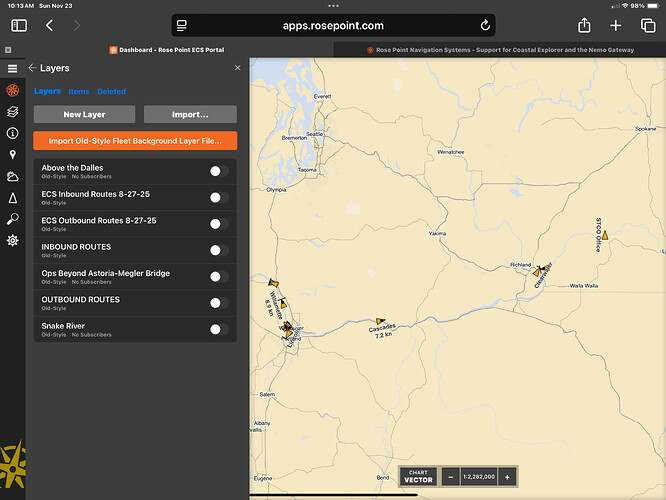Open the settings gear sidebar icon
666x500 pixels.
(x=12, y=240)
